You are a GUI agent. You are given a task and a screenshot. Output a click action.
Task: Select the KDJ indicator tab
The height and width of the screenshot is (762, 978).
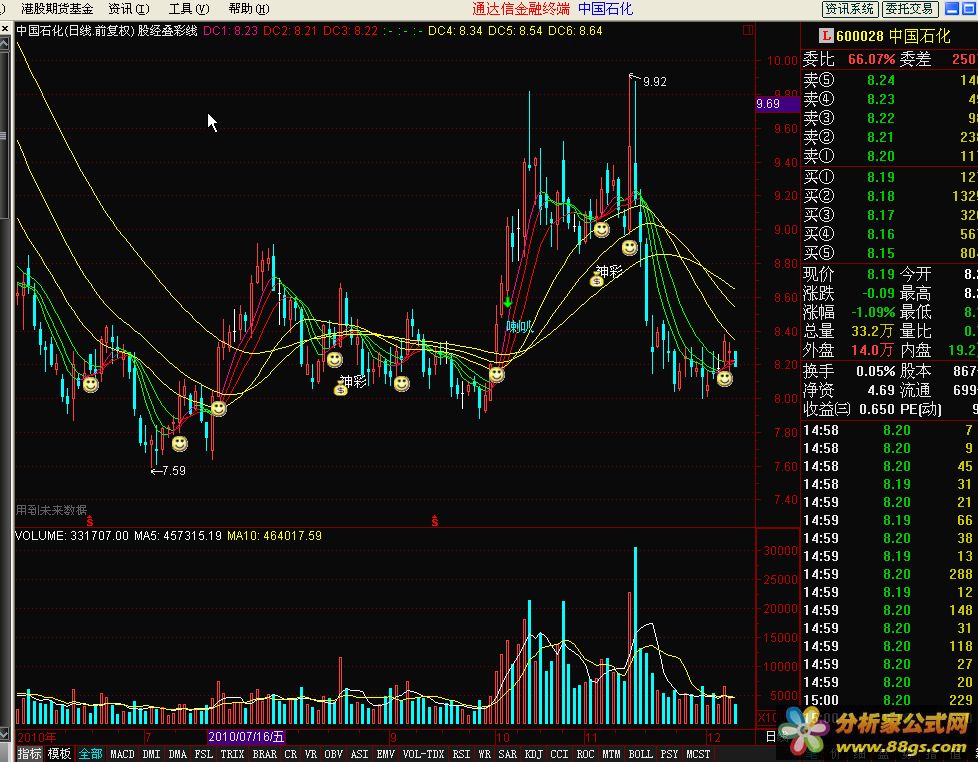(x=533, y=754)
